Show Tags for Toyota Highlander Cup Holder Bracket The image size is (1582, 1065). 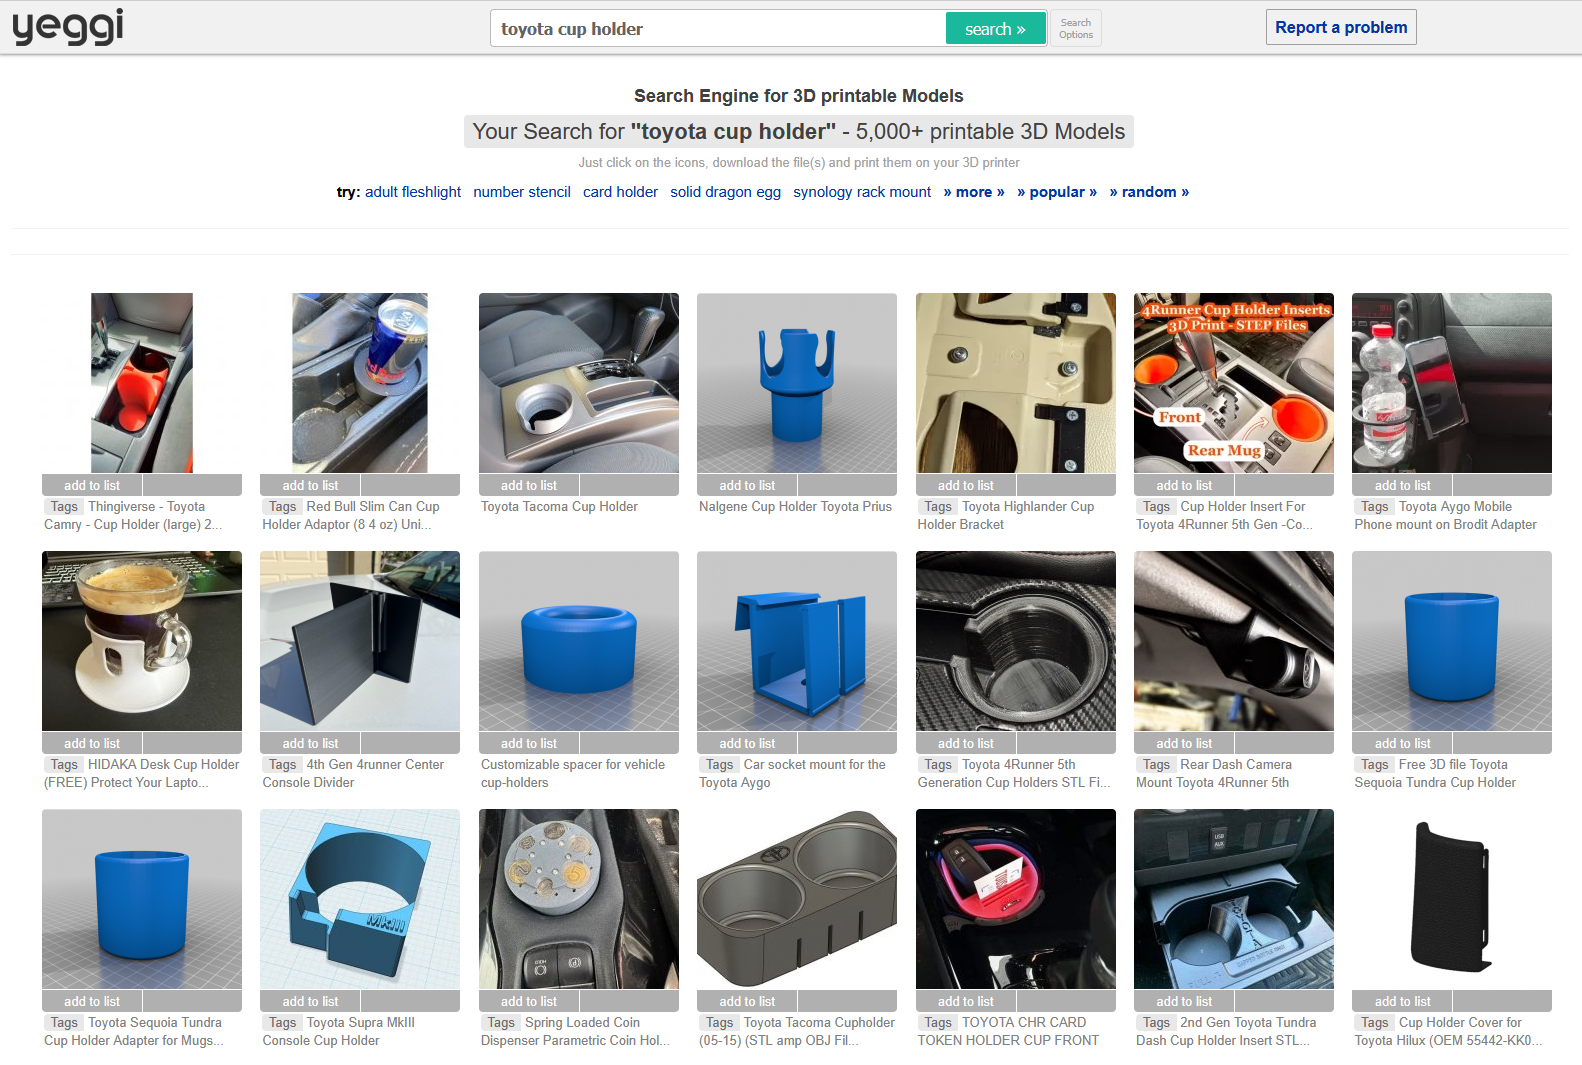pos(938,507)
